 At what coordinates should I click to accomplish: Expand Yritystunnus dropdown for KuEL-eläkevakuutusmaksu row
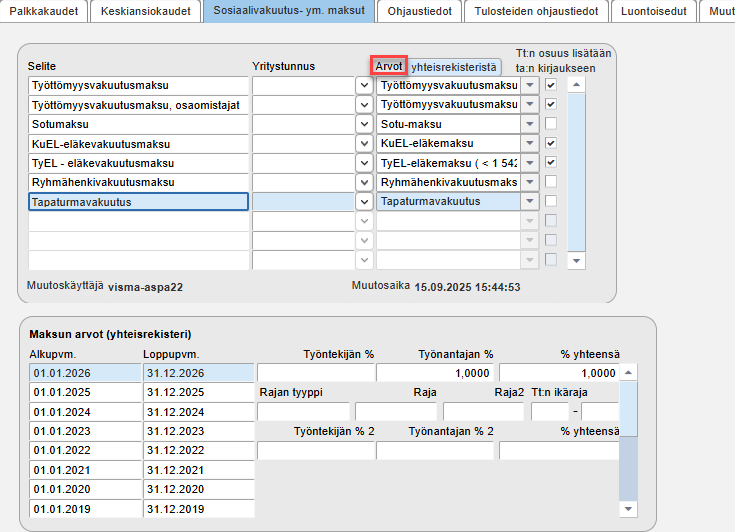(x=364, y=143)
